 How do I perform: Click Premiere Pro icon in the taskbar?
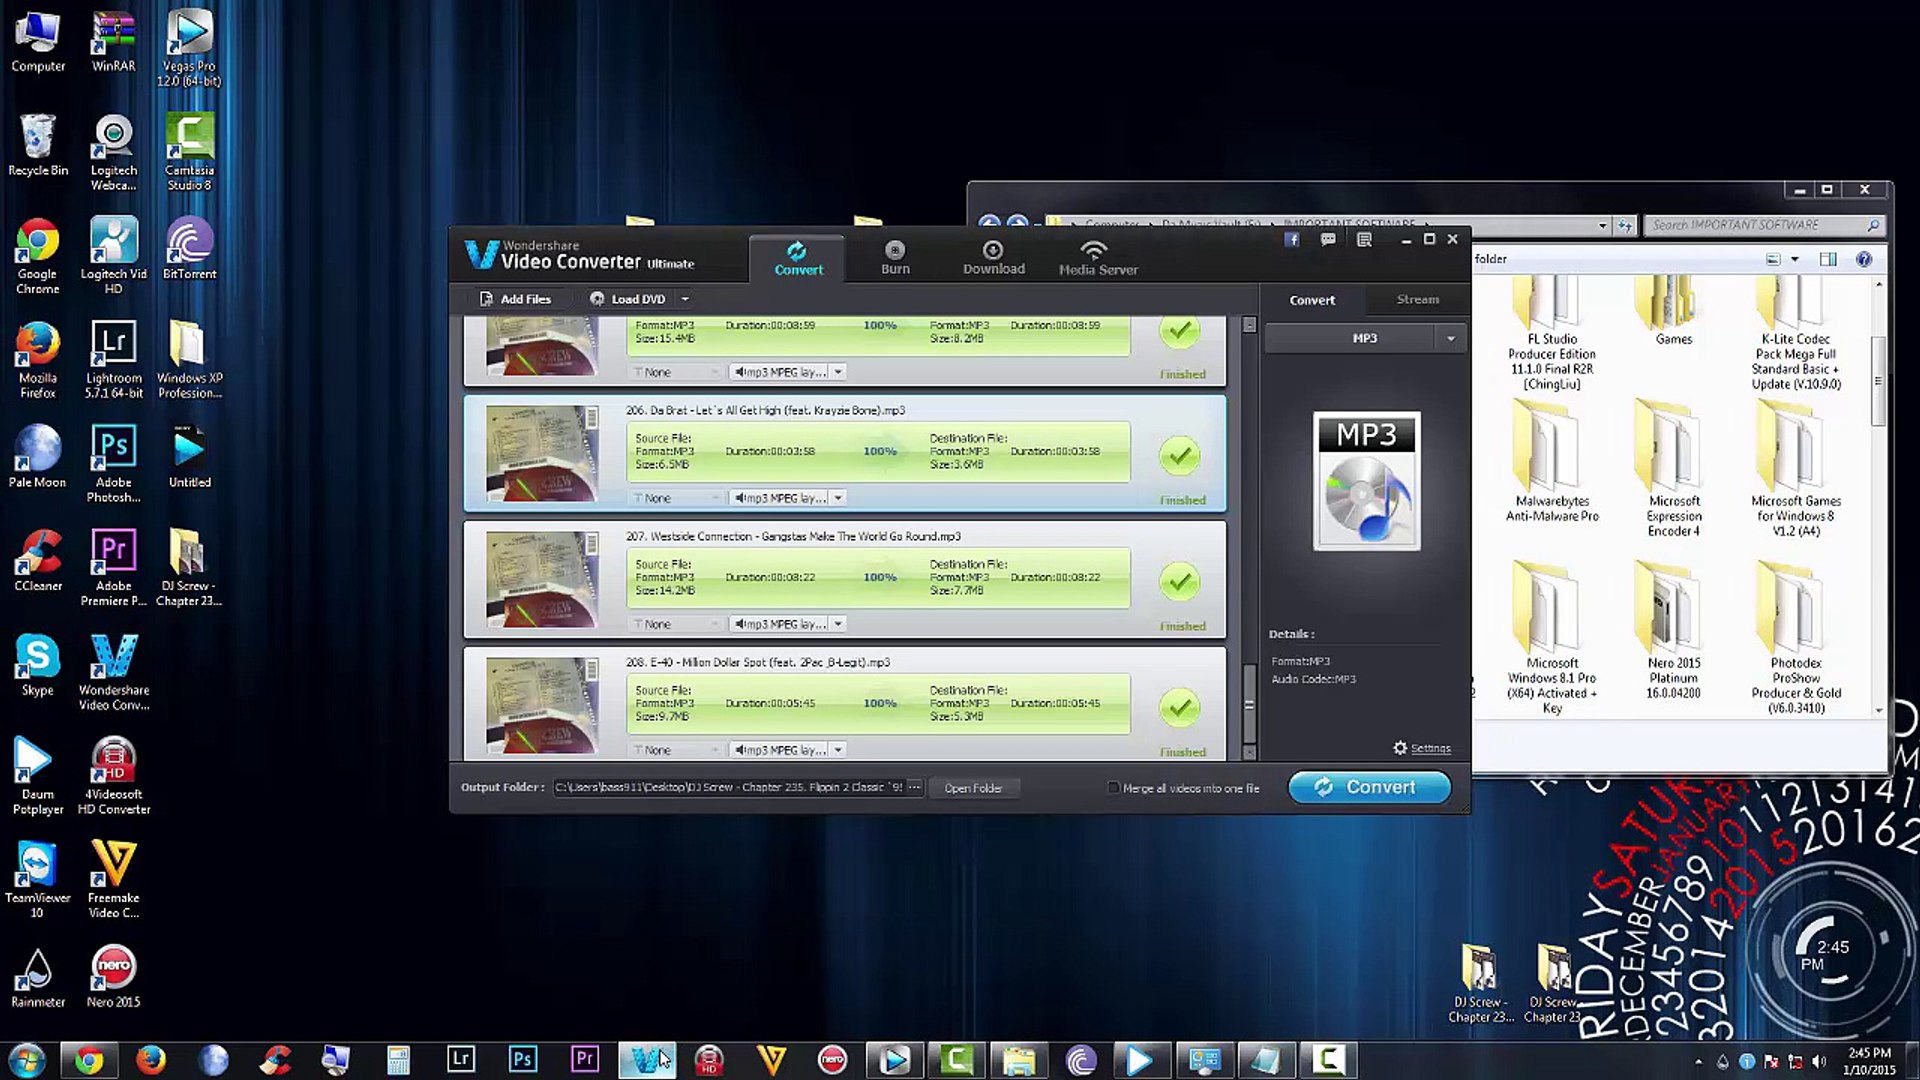point(584,1060)
